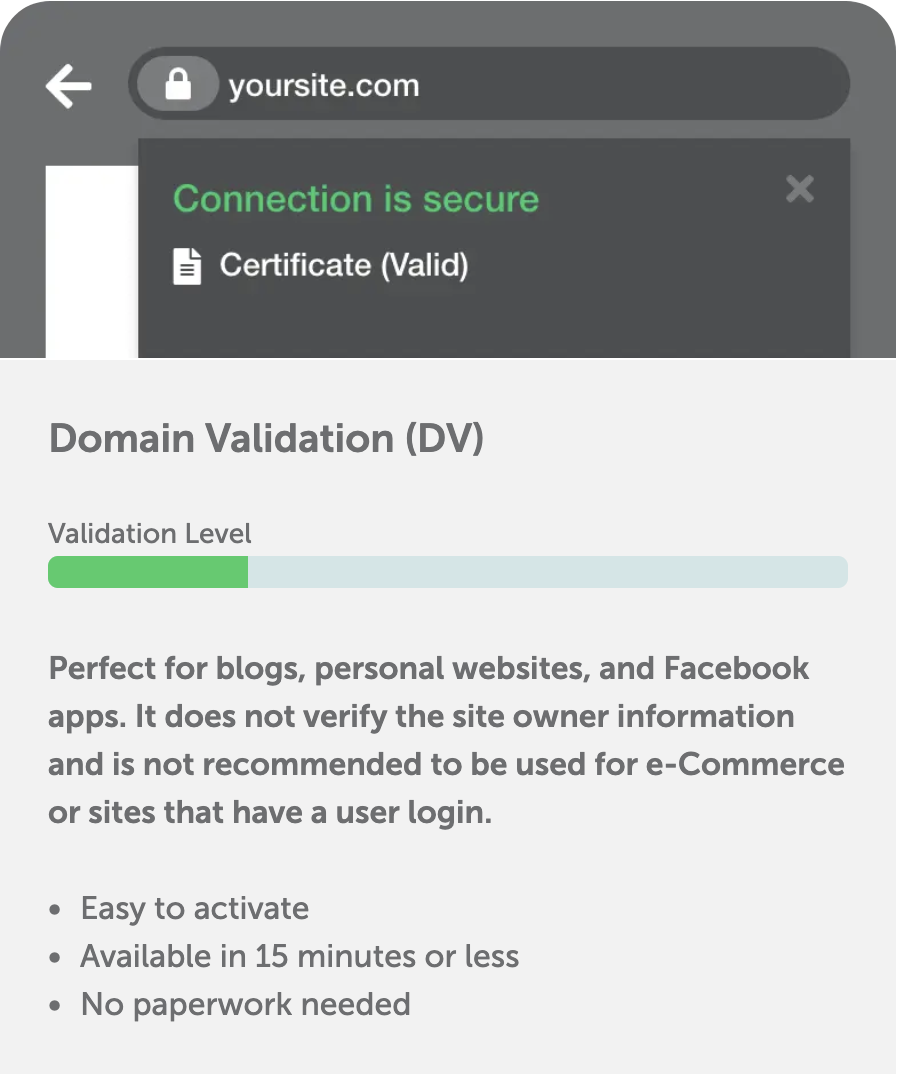Screen dimensions: 898x1074
Task: Click Available in 15 minutes or less
Action: [x=299, y=956]
